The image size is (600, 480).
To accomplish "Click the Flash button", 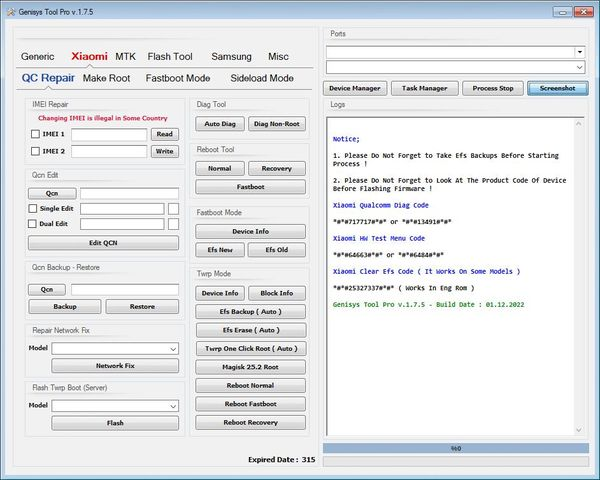I will click(x=115, y=423).
